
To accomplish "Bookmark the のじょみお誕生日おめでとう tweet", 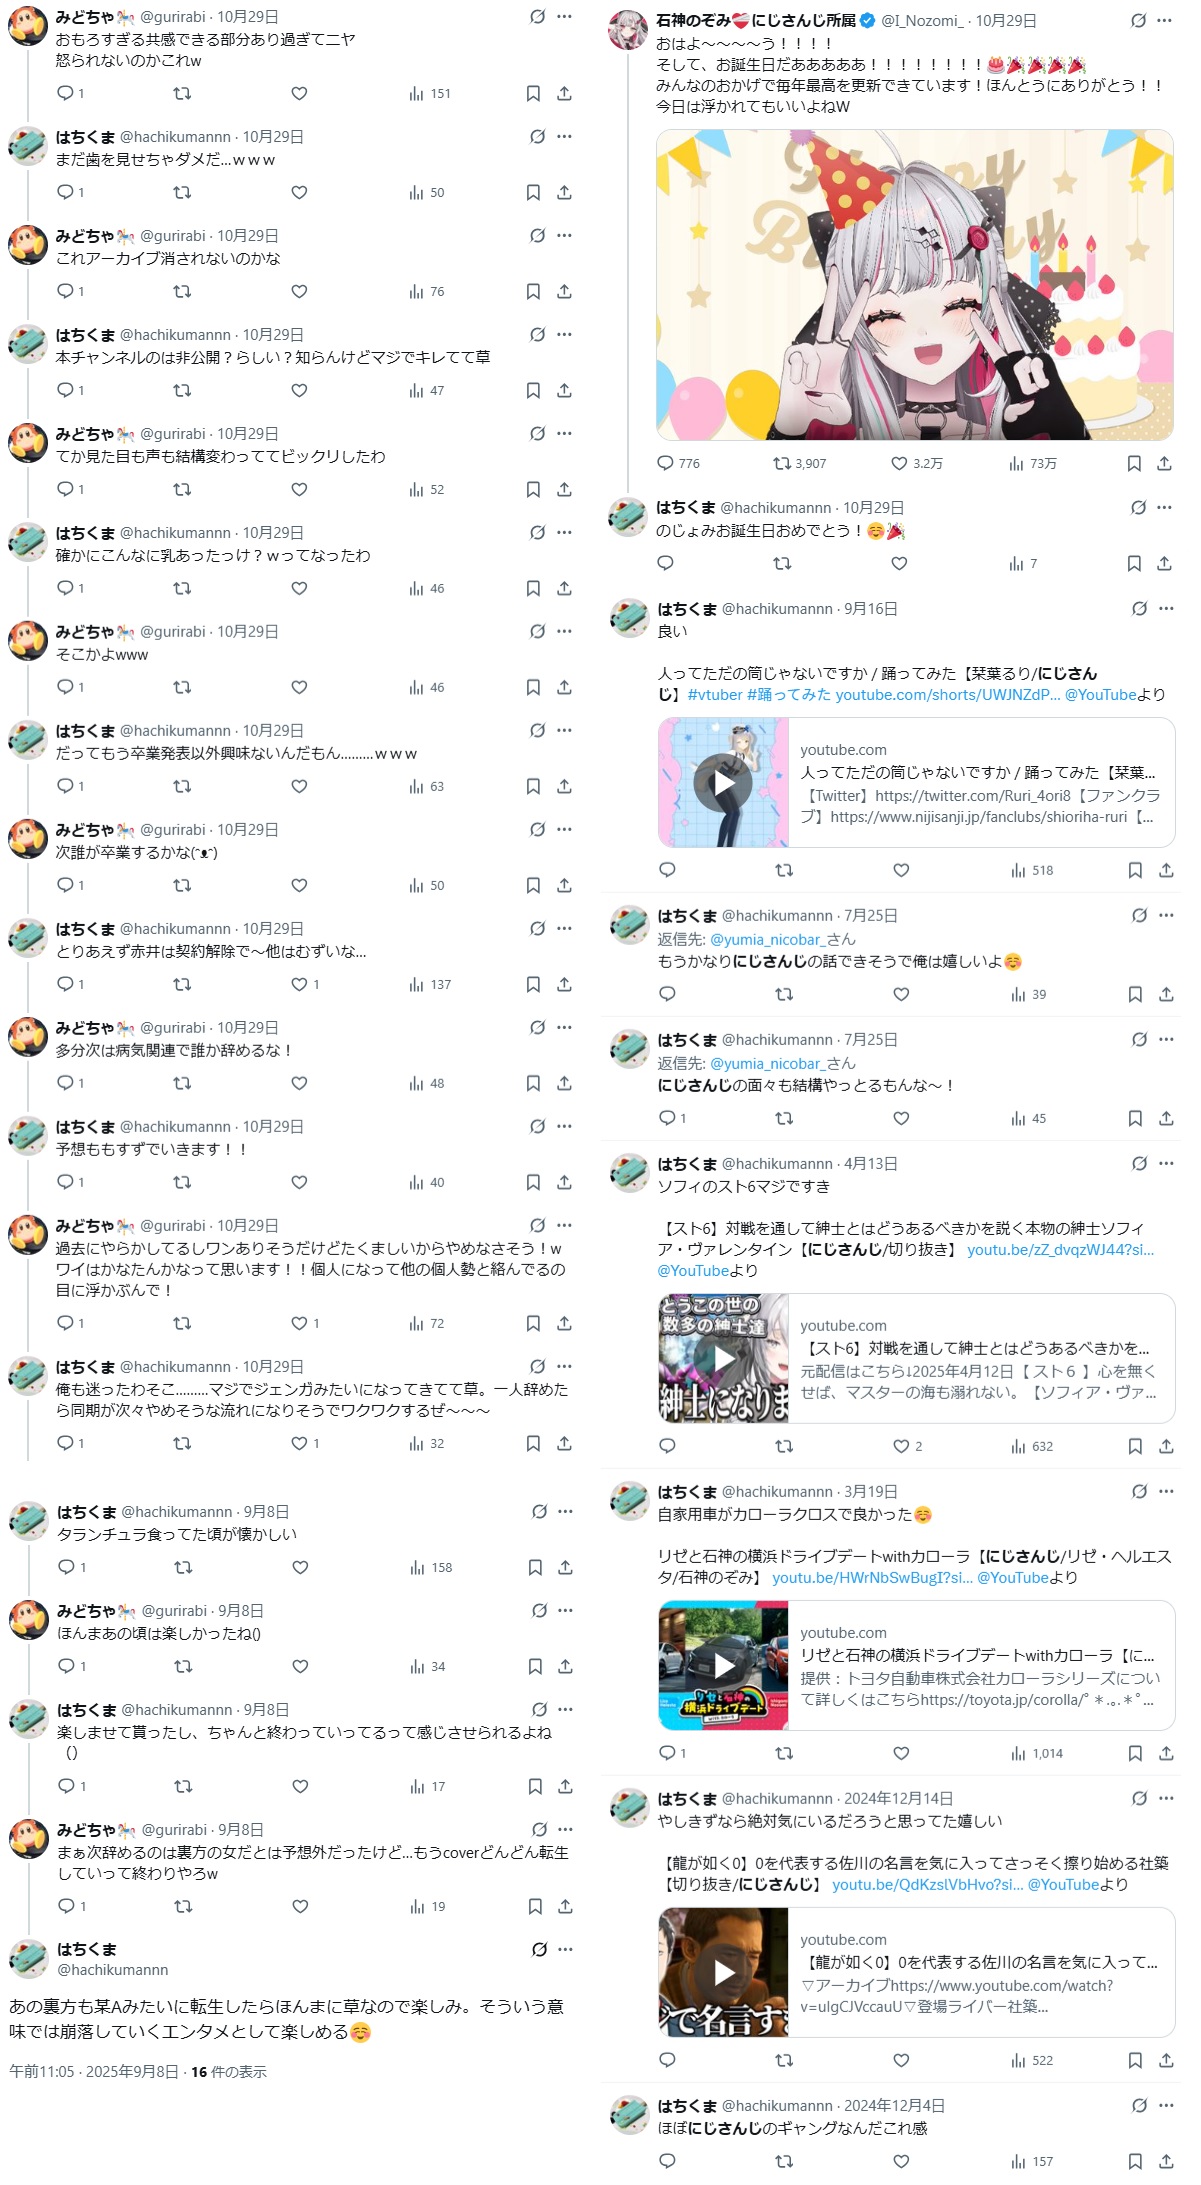I will click(x=1134, y=564).
